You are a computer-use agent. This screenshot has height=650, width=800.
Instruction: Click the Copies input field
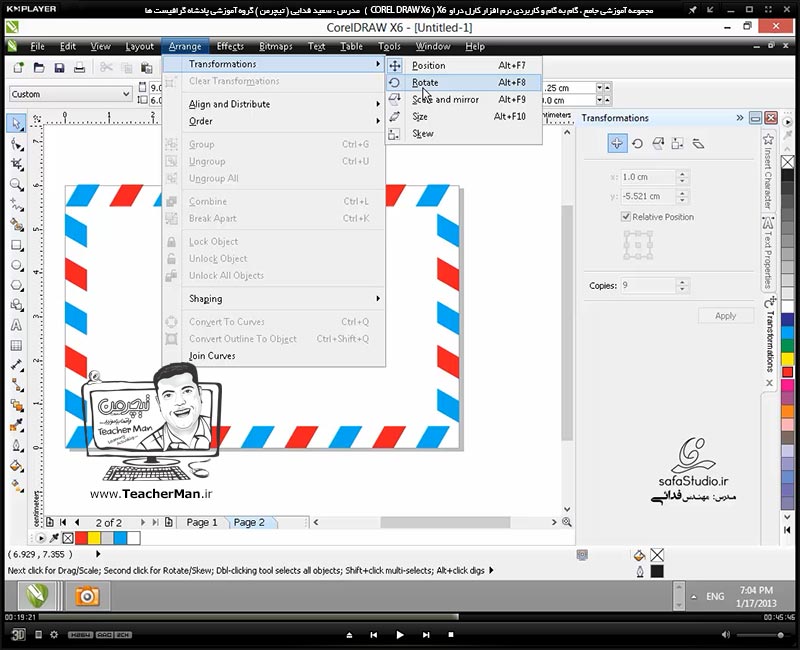pos(648,285)
